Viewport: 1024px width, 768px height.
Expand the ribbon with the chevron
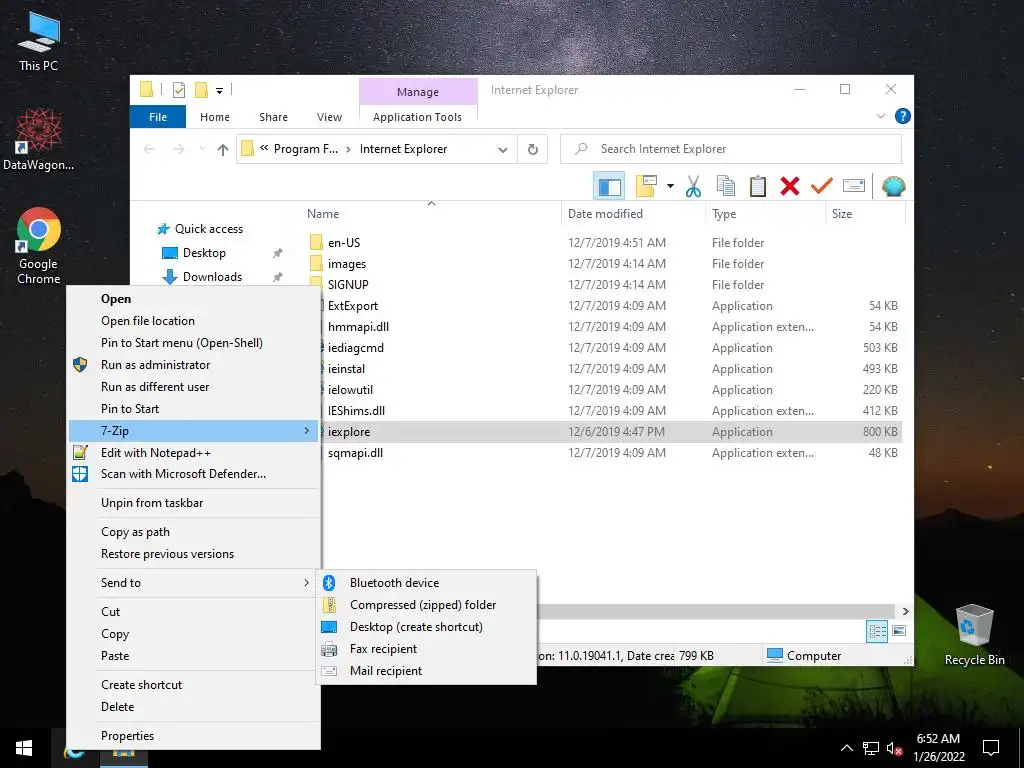[880, 116]
